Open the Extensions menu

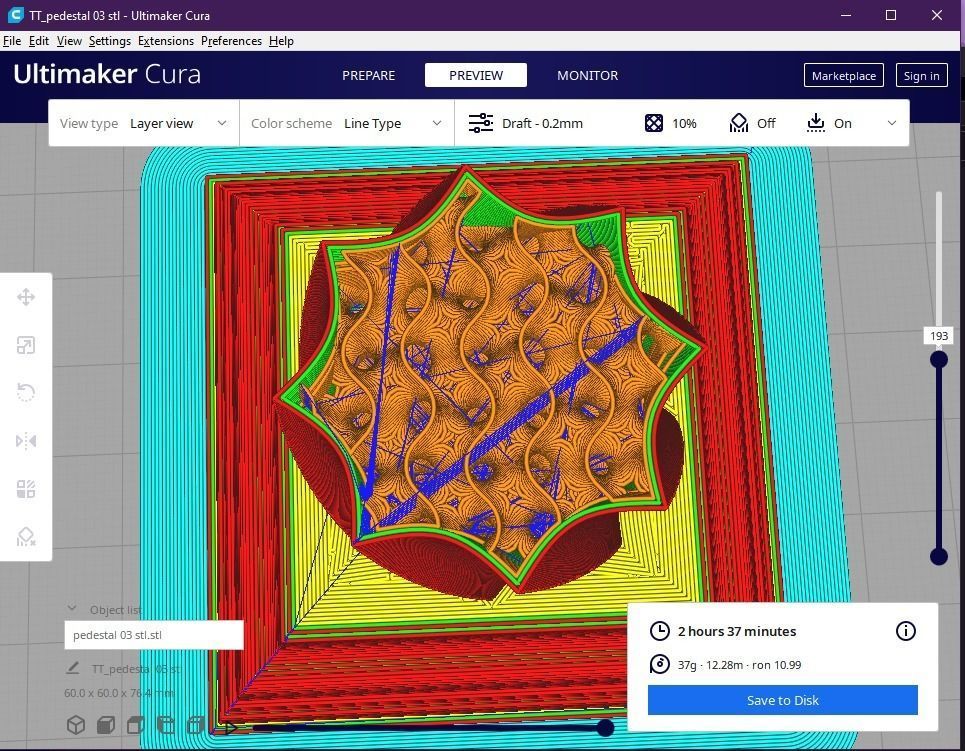click(x=166, y=41)
